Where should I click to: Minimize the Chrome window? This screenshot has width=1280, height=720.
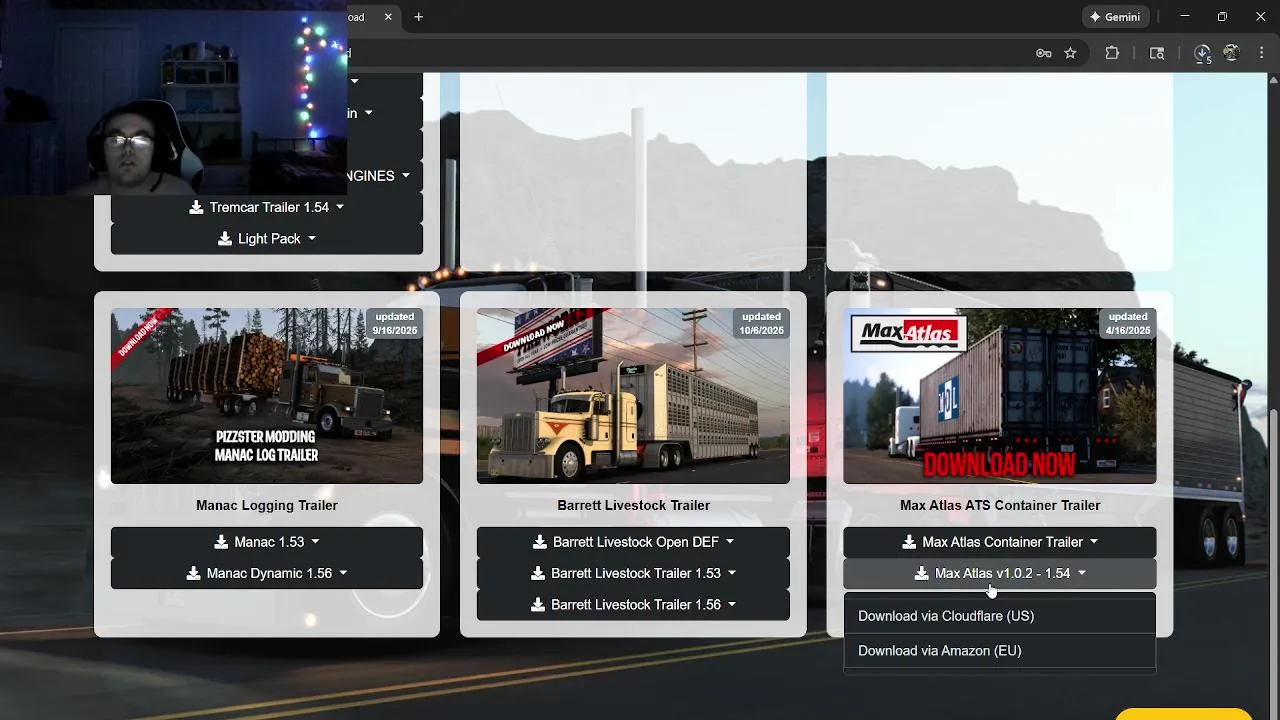pyautogui.click(x=1185, y=17)
